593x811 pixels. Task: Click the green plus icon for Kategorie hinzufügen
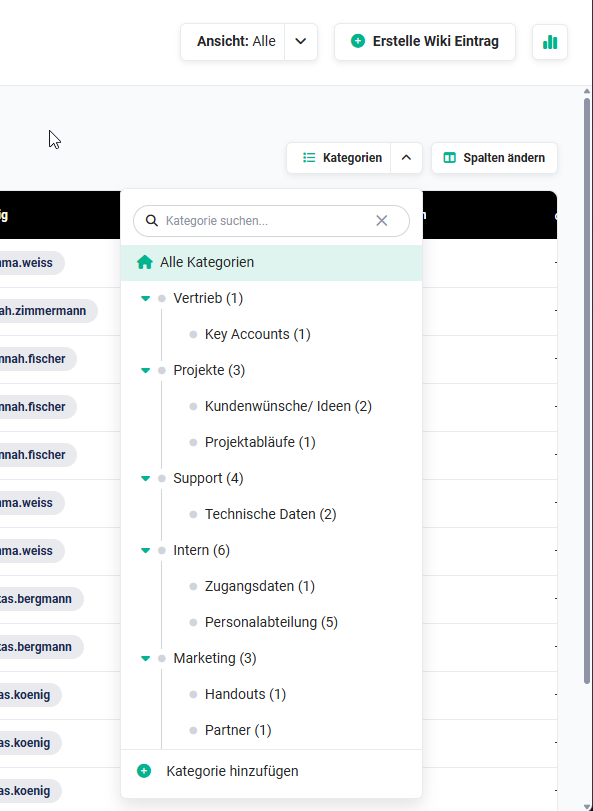pos(144,771)
